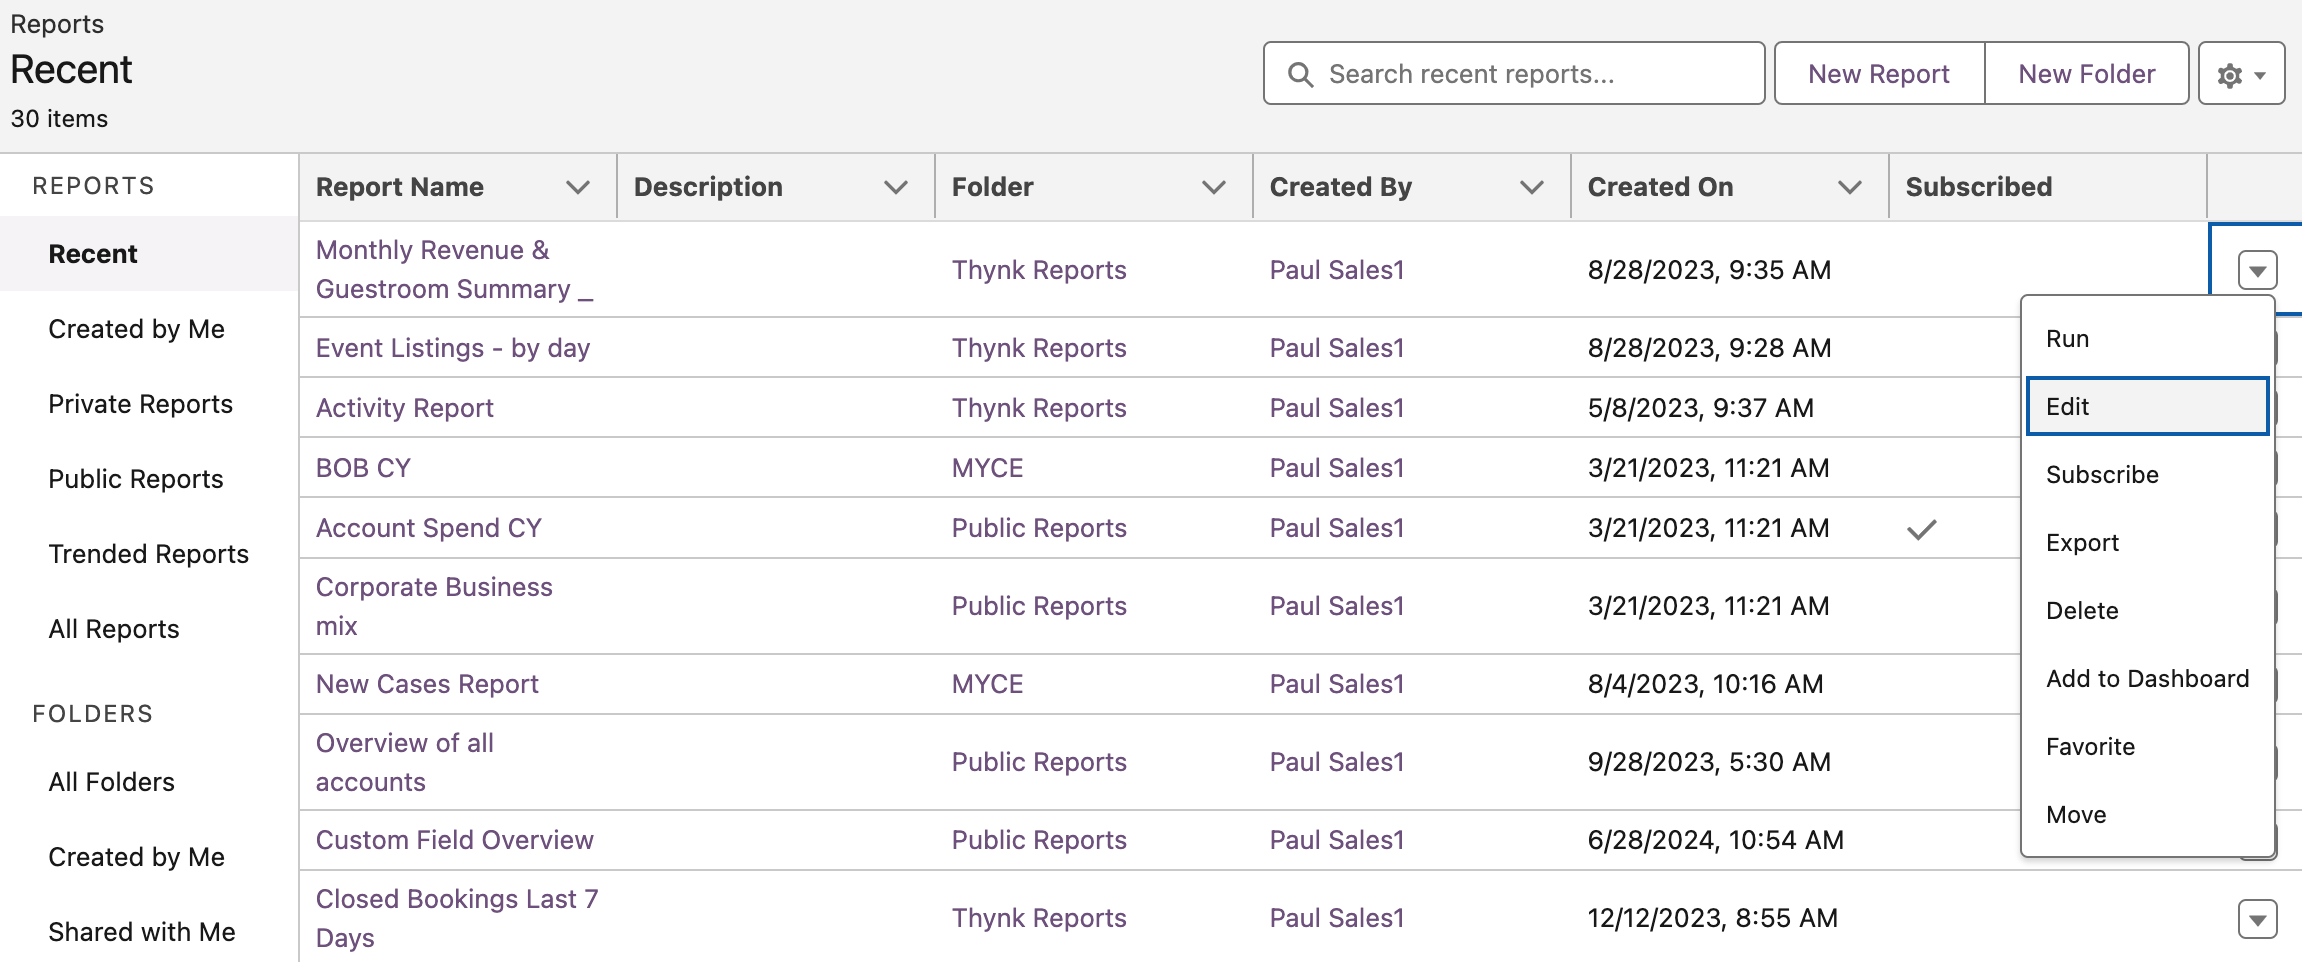This screenshot has width=2302, height=962.
Task: Choose Run from the row menu
Action: [2147, 339]
